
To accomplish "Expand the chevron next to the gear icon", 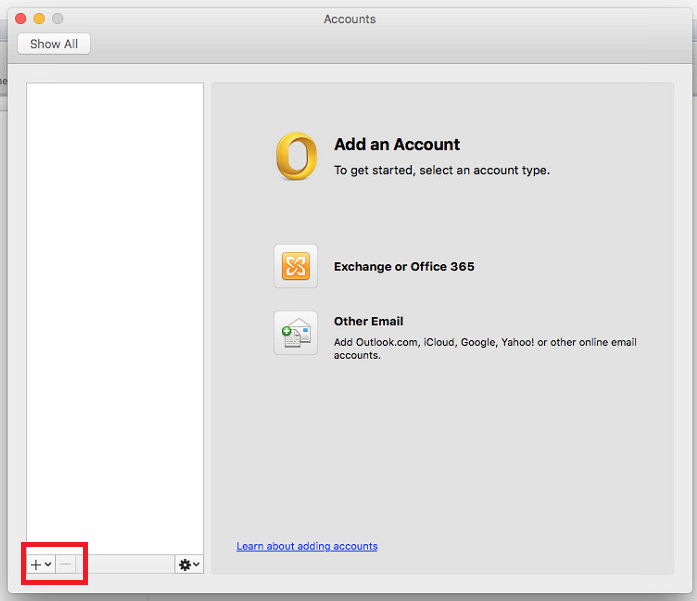I will coord(196,565).
